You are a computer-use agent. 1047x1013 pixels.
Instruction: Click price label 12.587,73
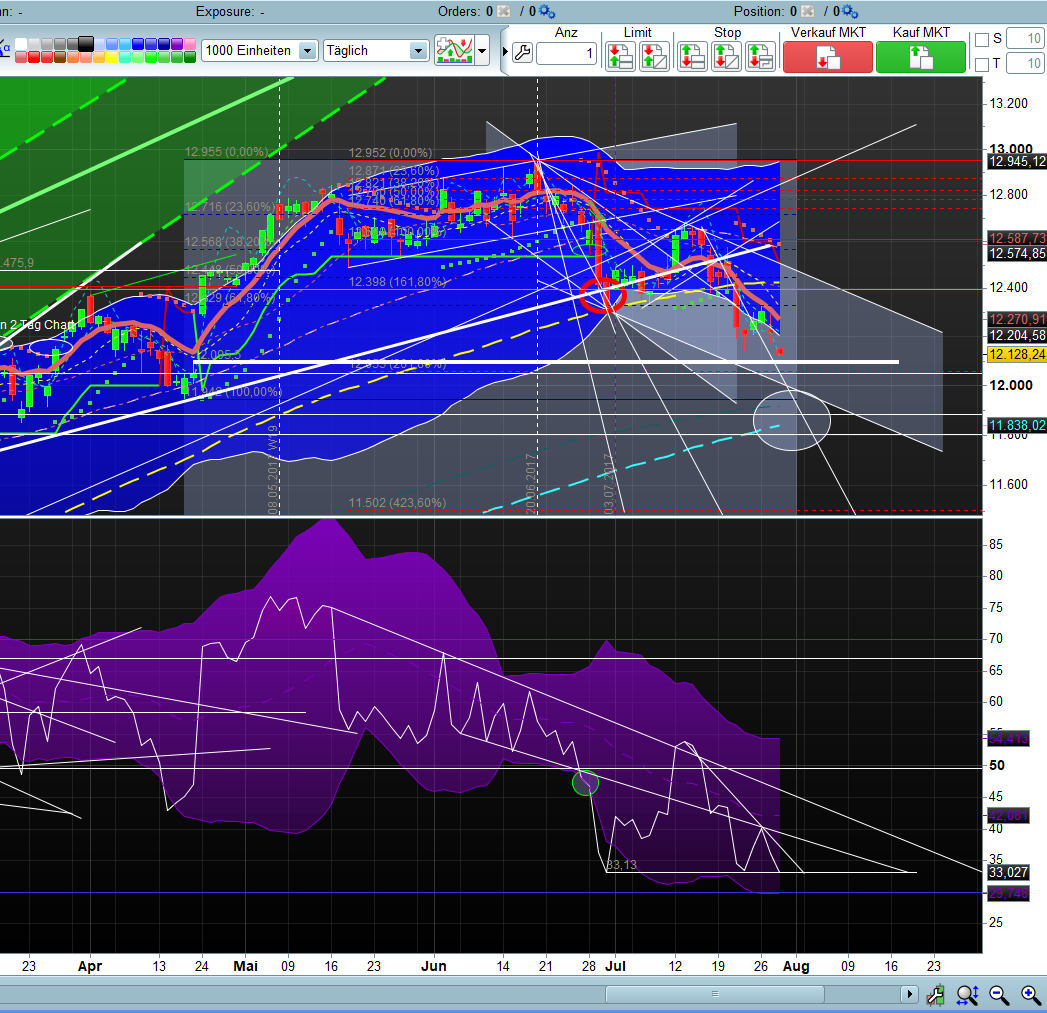pos(1017,238)
